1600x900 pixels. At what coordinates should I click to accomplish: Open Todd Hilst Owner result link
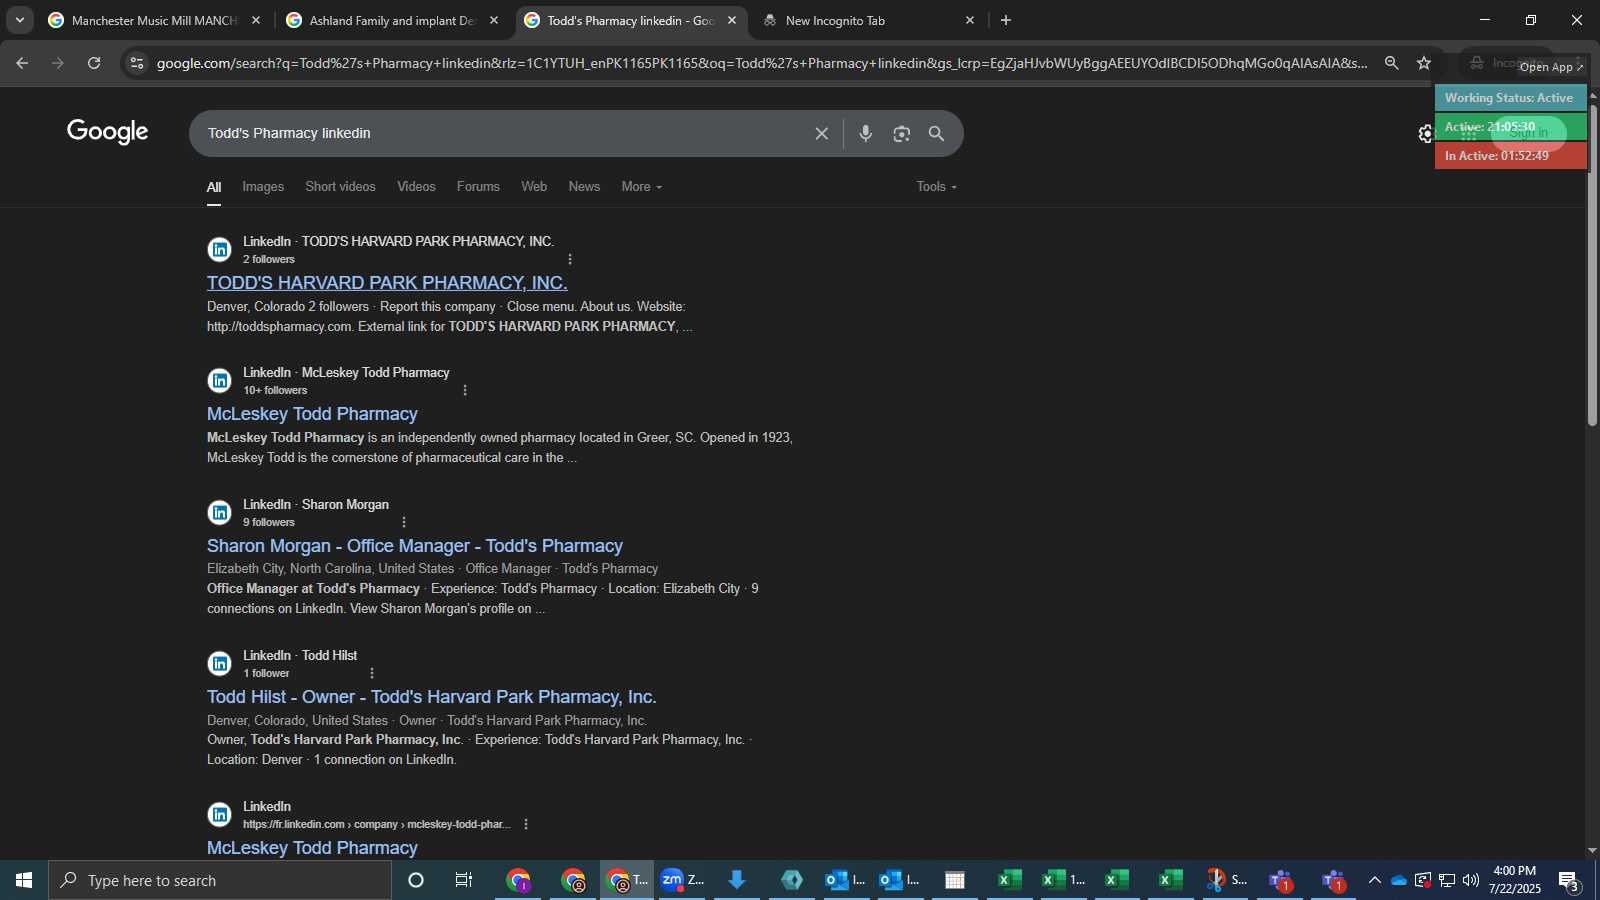pos(431,697)
